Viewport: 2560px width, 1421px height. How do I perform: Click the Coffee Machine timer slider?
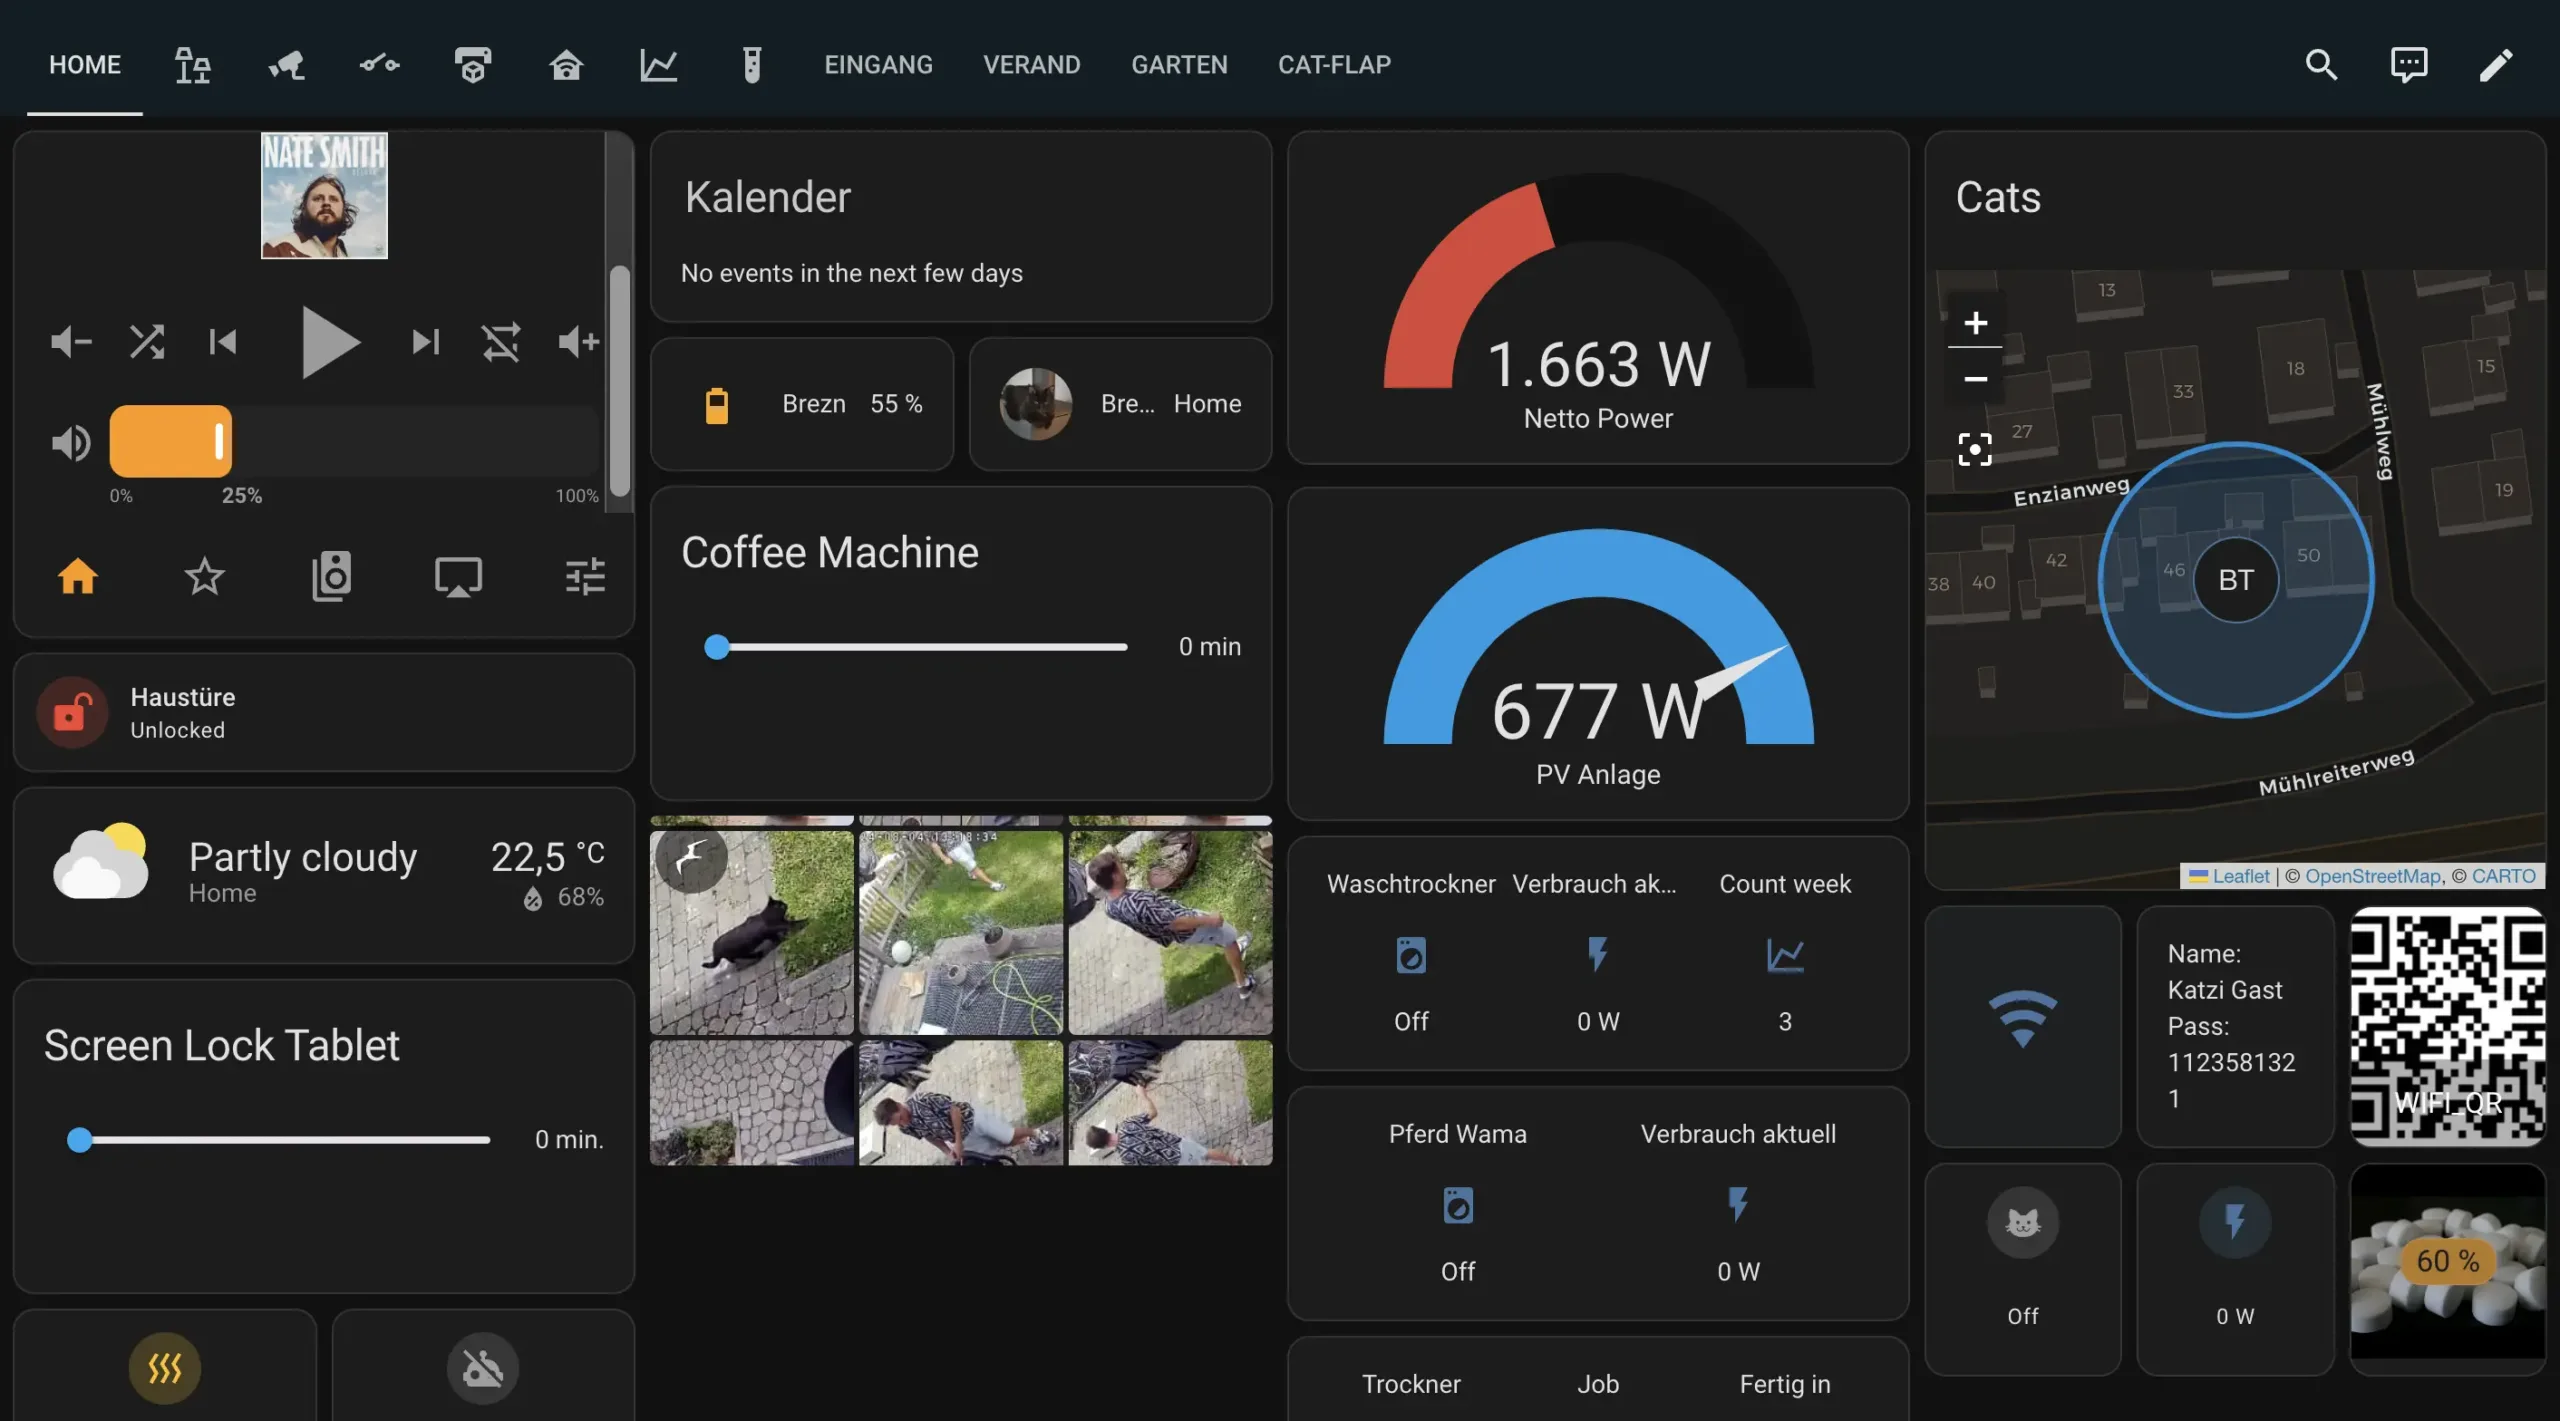pyautogui.click(x=916, y=647)
